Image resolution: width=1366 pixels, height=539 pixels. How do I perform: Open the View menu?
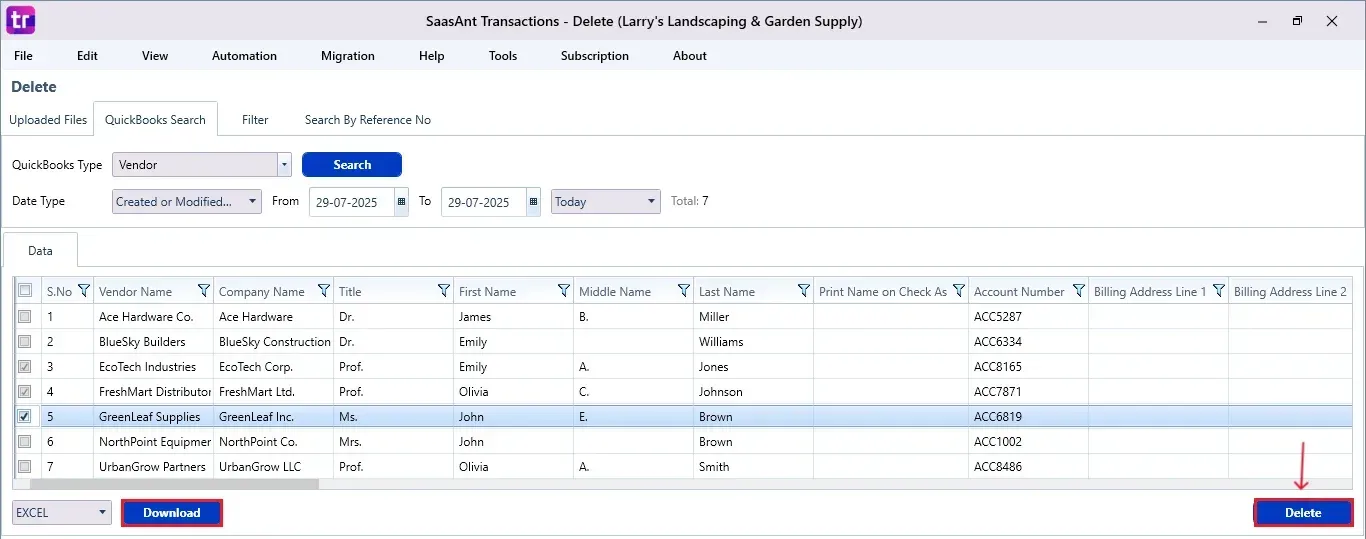pyautogui.click(x=155, y=56)
